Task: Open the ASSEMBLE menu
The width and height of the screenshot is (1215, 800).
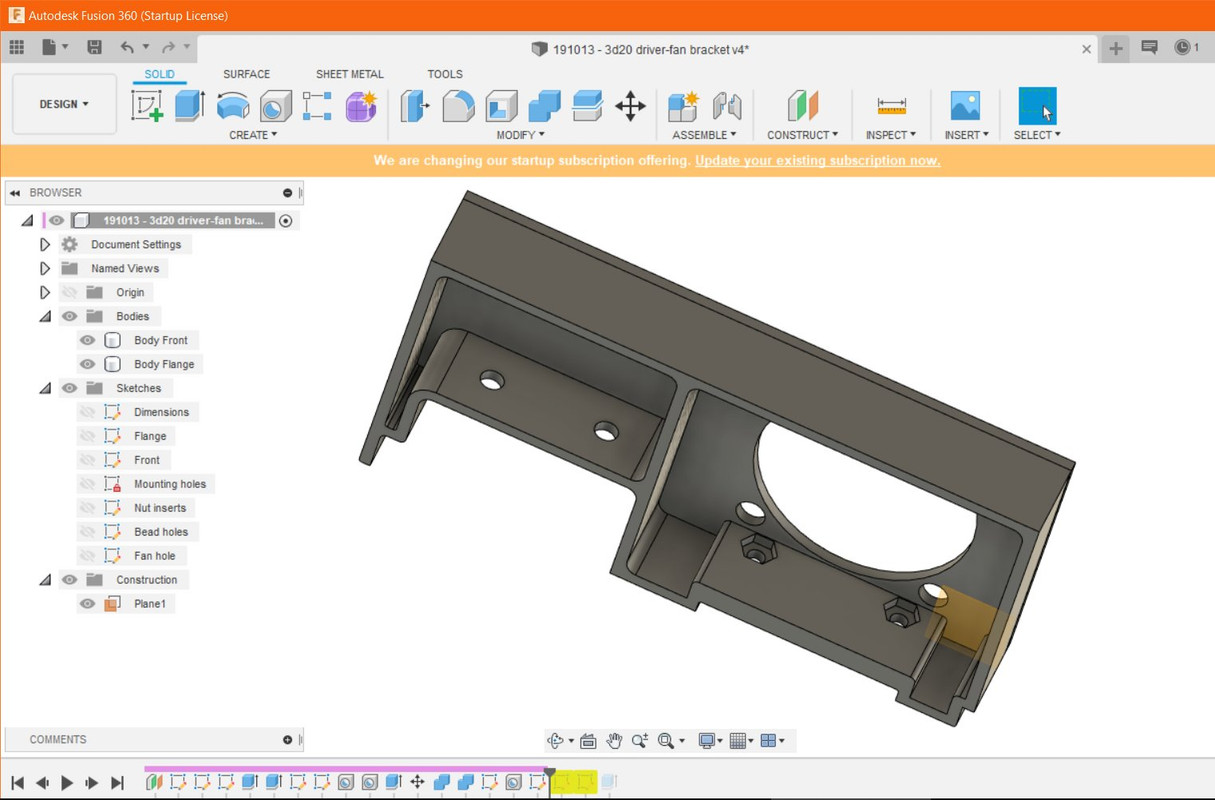Action: [x=704, y=135]
